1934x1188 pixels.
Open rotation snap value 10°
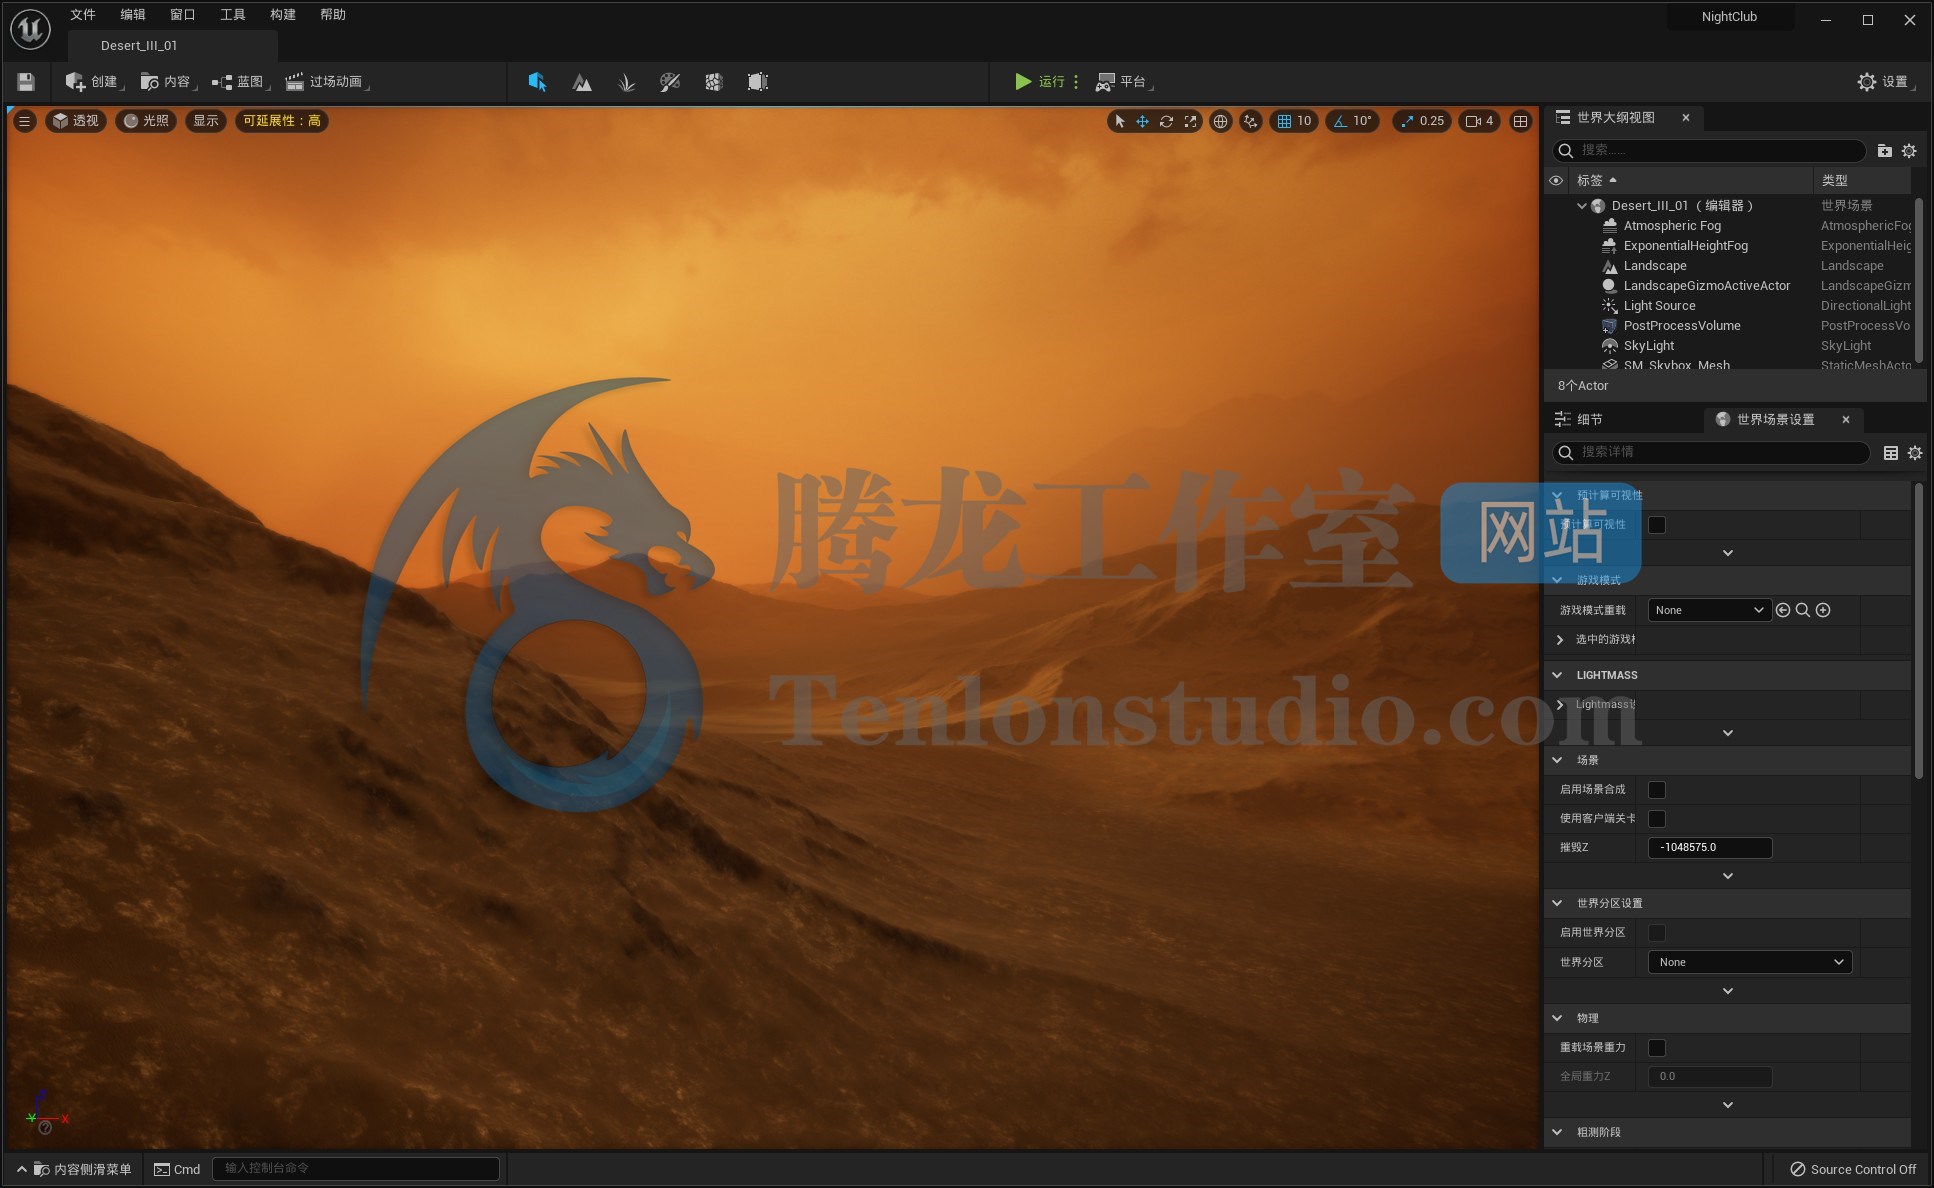pyautogui.click(x=1363, y=121)
